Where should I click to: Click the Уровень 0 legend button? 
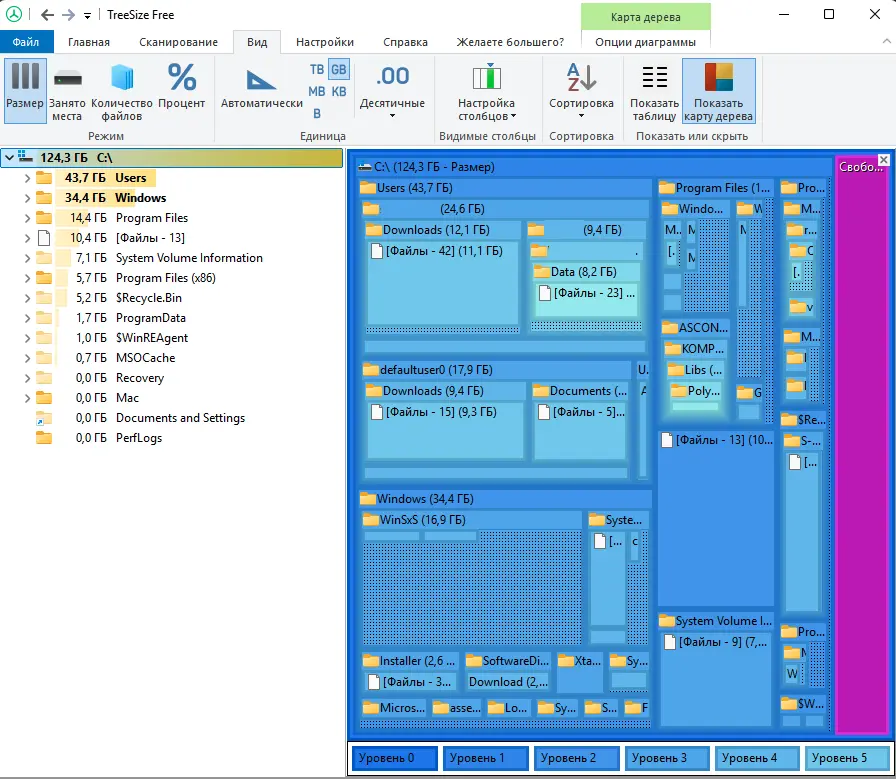click(x=394, y=758)
